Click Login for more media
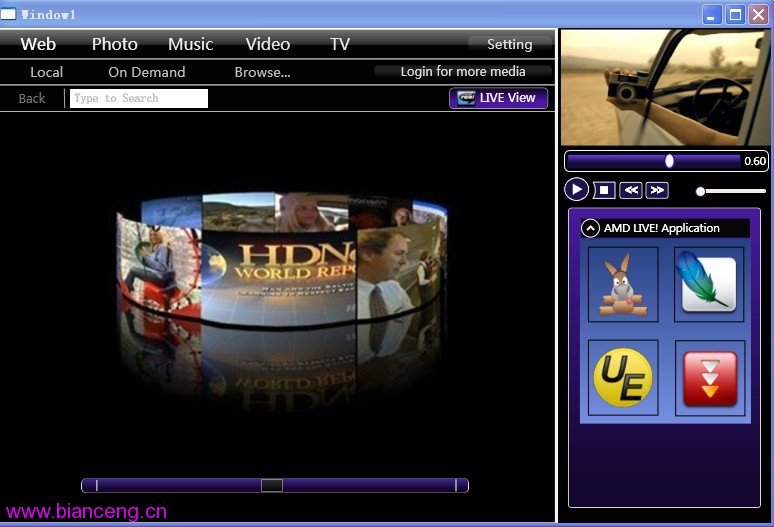The height and width of the screenshot is (527, 774). click(463, 72)
